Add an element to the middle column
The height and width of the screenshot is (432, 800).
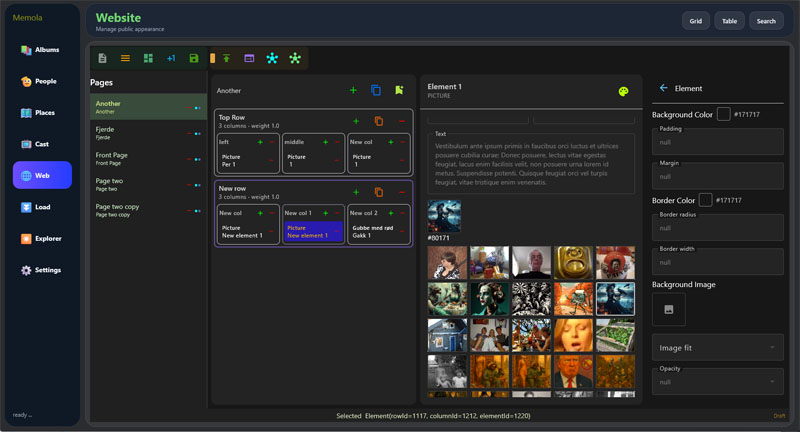coord(326,142)
